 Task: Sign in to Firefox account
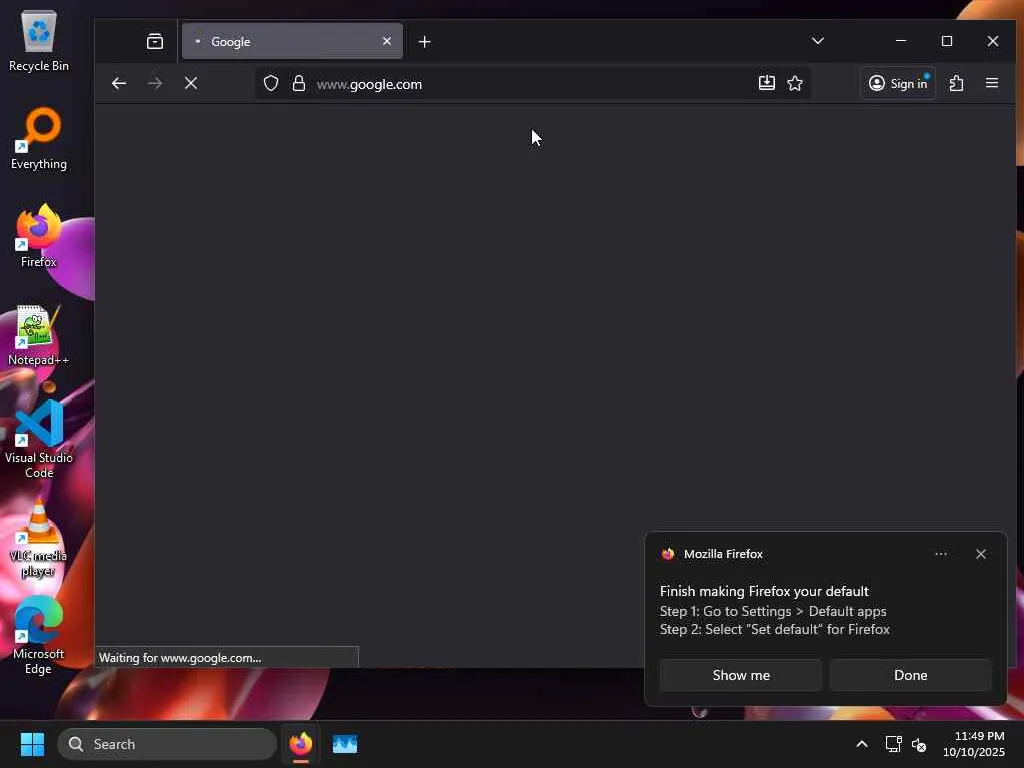coord(898,83)
